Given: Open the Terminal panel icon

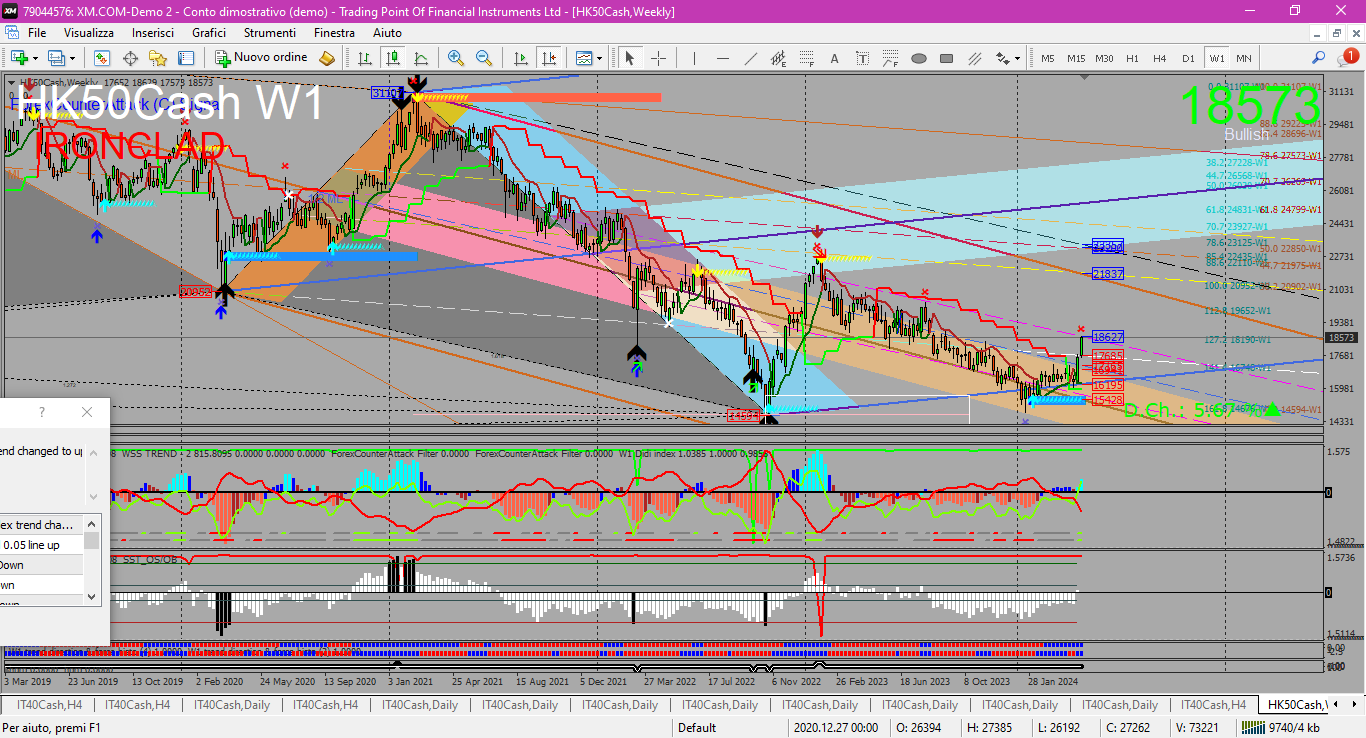Looking at the screenshot, I should (186, 58).
